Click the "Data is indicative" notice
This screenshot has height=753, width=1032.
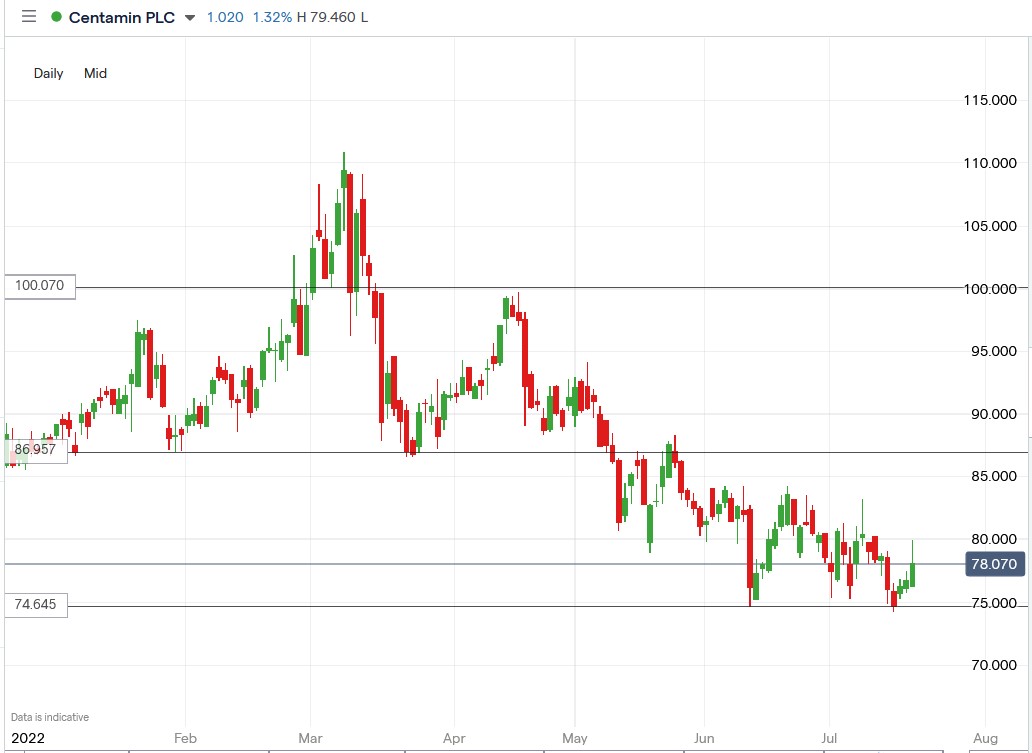(x=50, y=717)
